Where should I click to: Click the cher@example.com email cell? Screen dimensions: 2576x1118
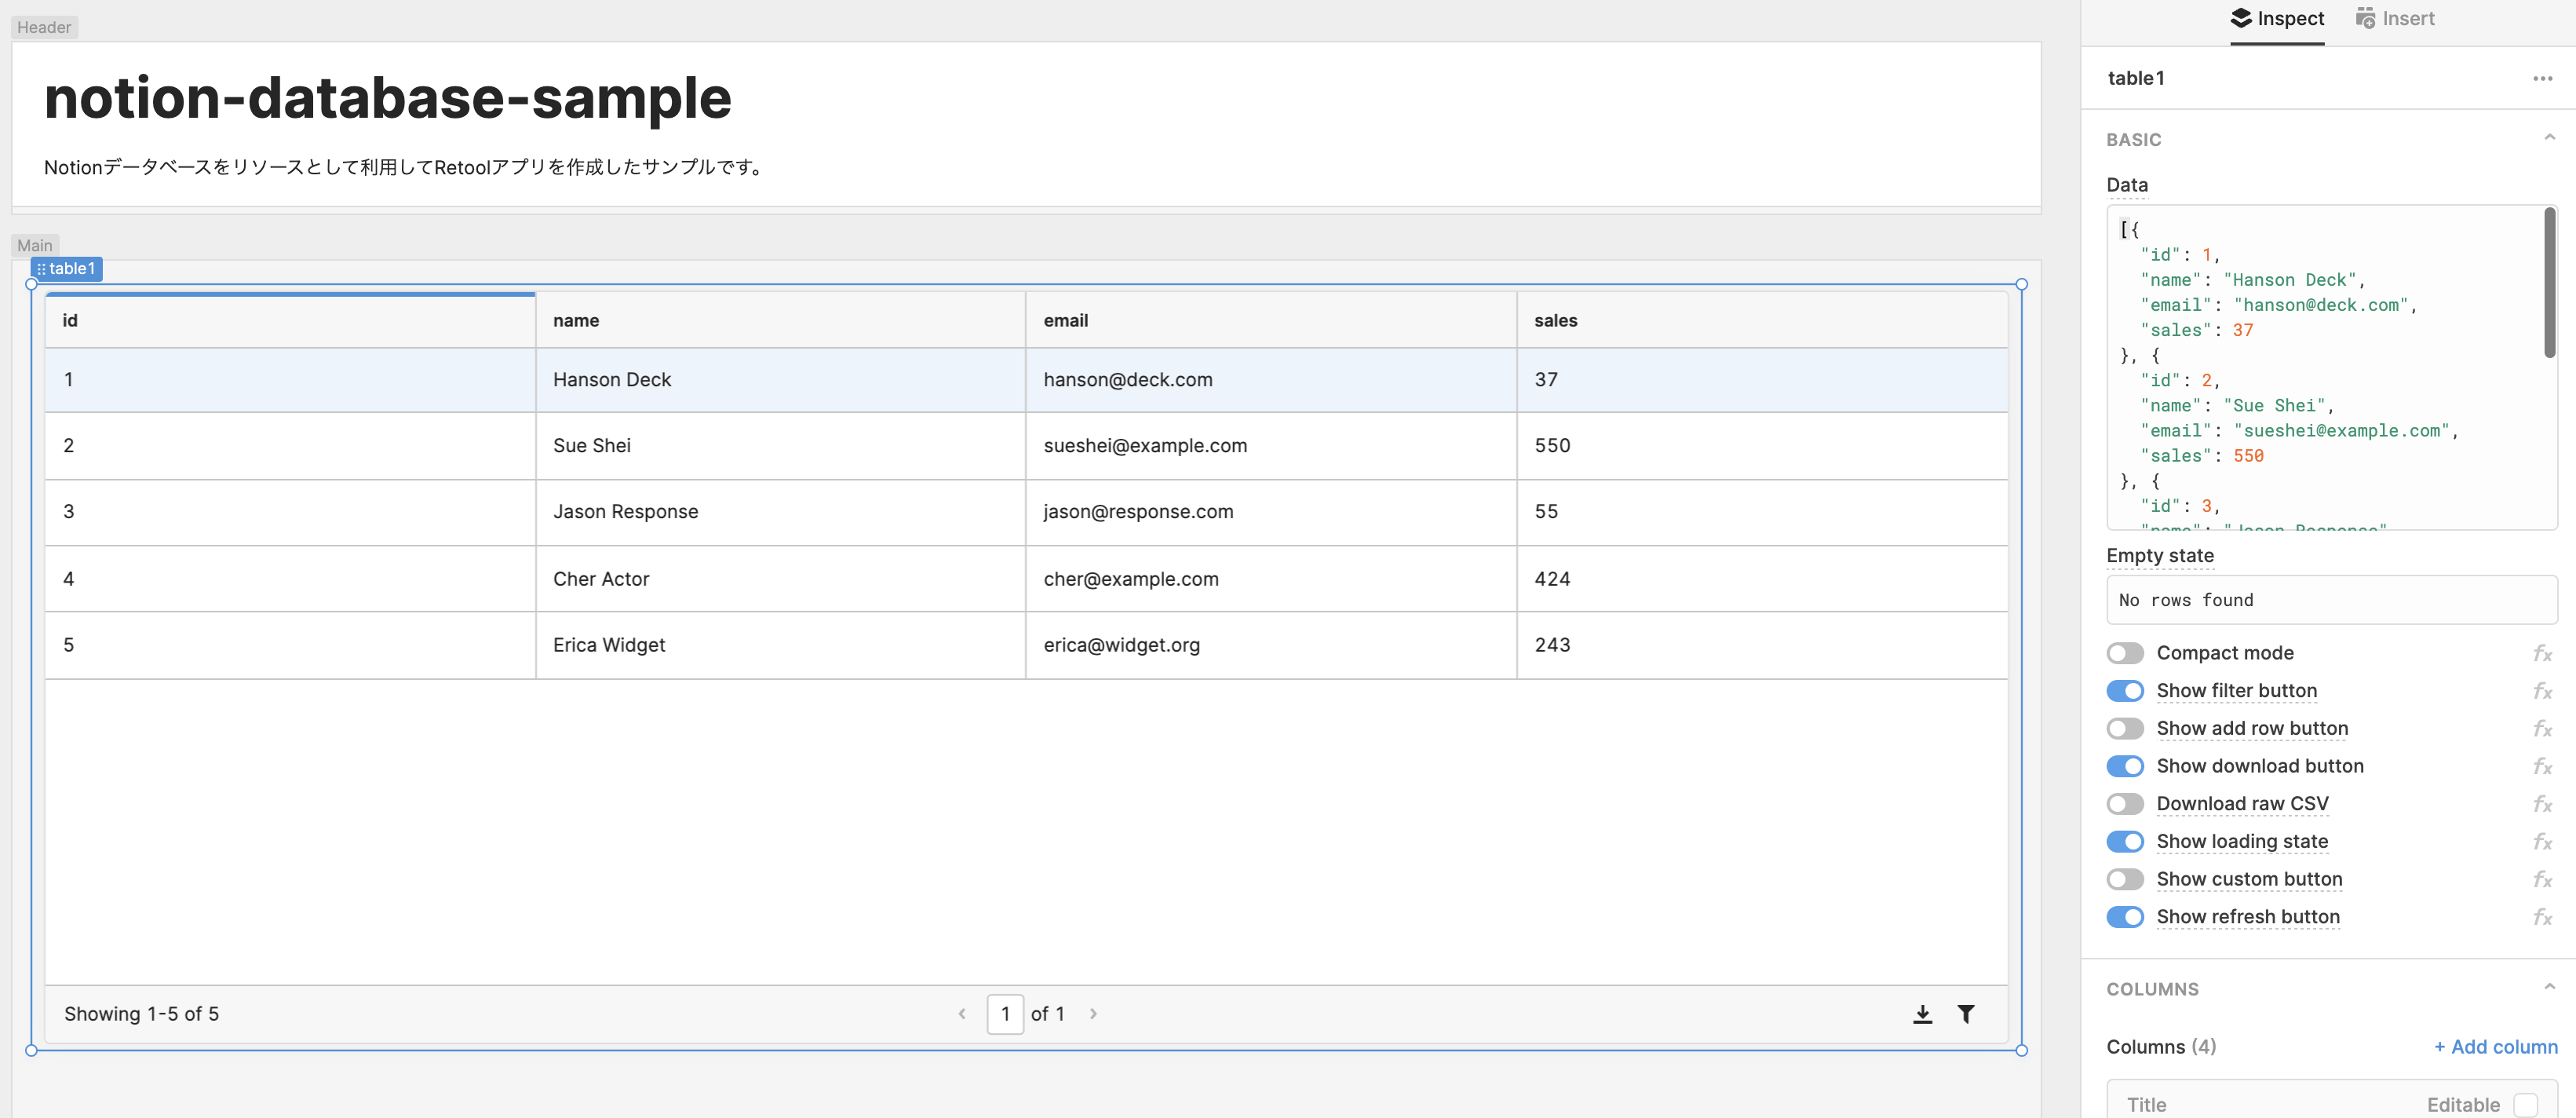[x=1271, y=579]
